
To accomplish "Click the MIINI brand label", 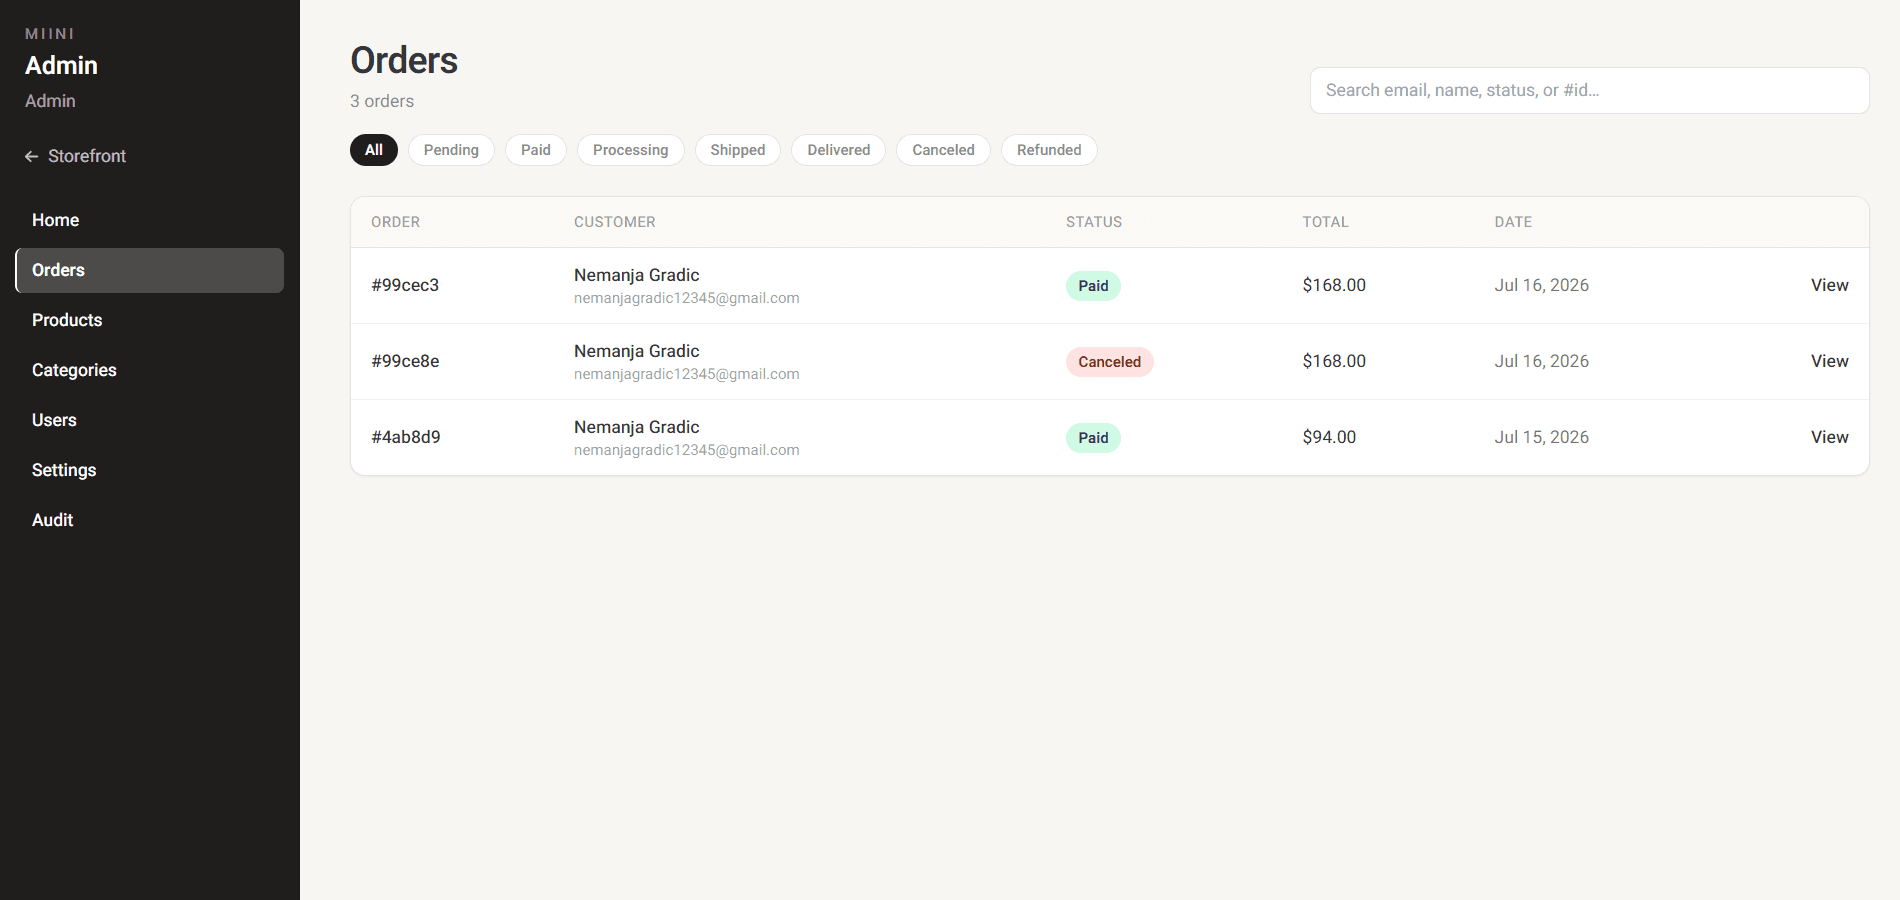I will (50, 34).
